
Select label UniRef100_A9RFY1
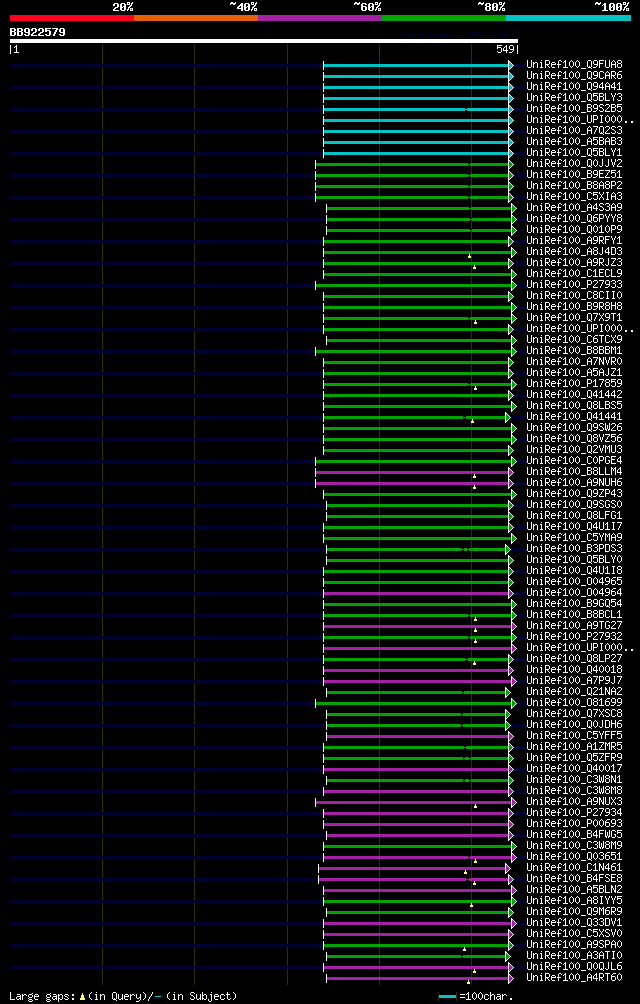[x=574, y=240]
